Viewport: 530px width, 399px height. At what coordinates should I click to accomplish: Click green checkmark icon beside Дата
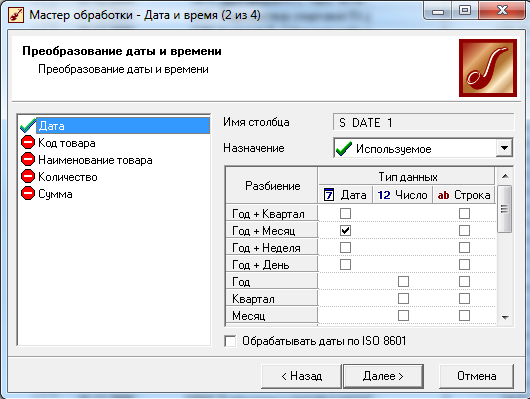pos(28,125)
